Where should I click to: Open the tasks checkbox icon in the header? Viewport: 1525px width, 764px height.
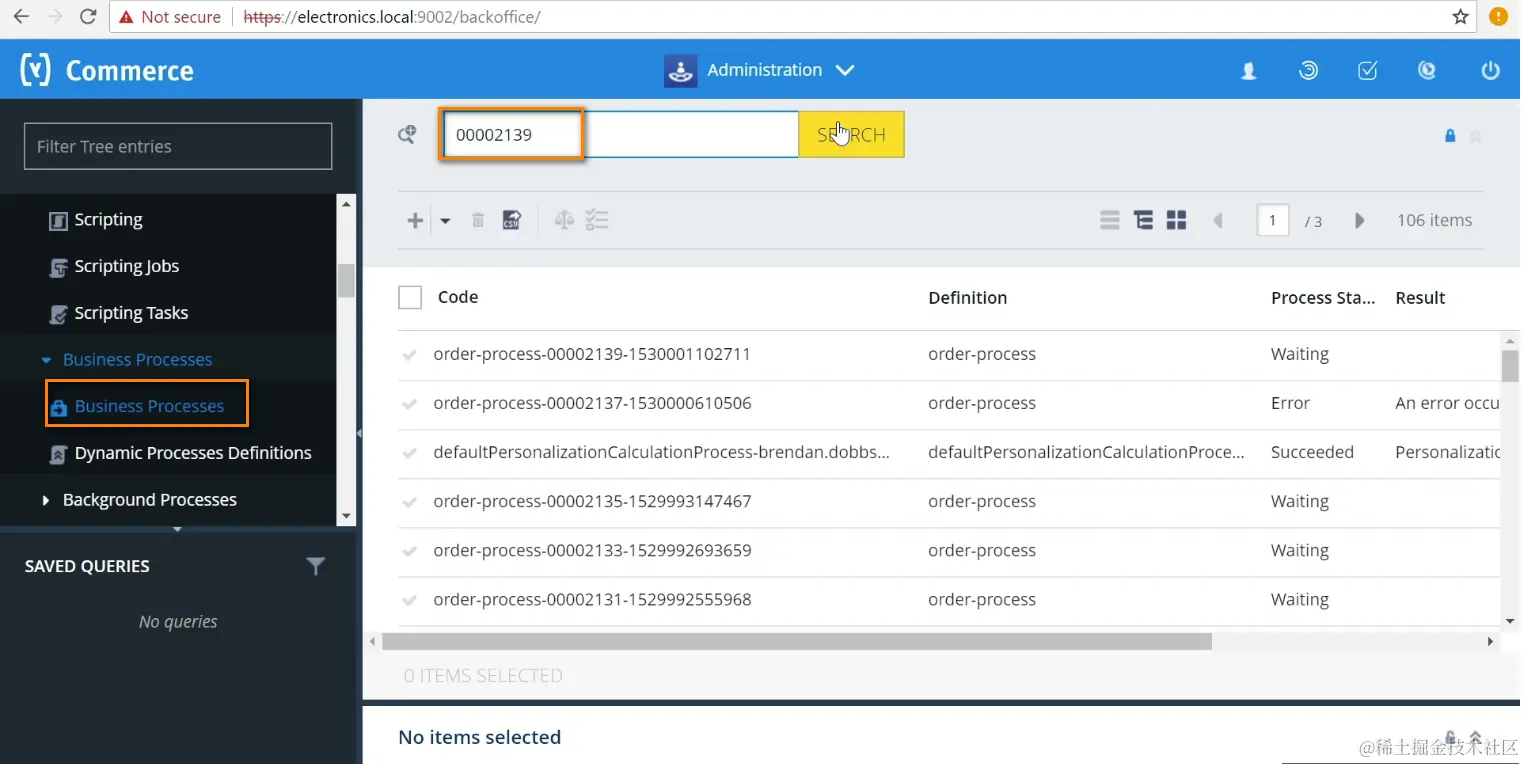pyautogui.click(x=1367, y=70)
